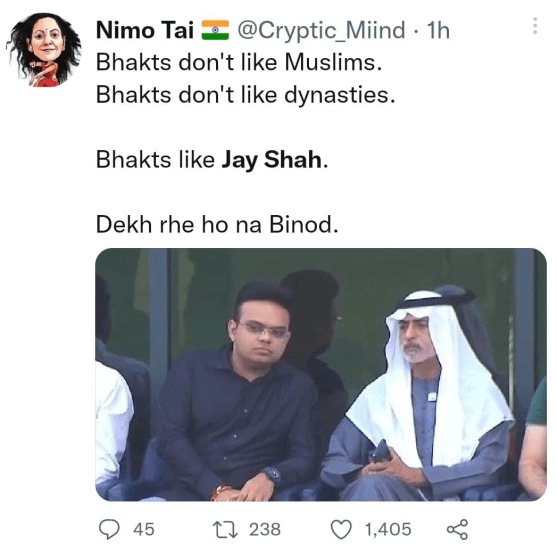
Task: Open the cartoon profile avatar
Action: (x=44, y=49)
